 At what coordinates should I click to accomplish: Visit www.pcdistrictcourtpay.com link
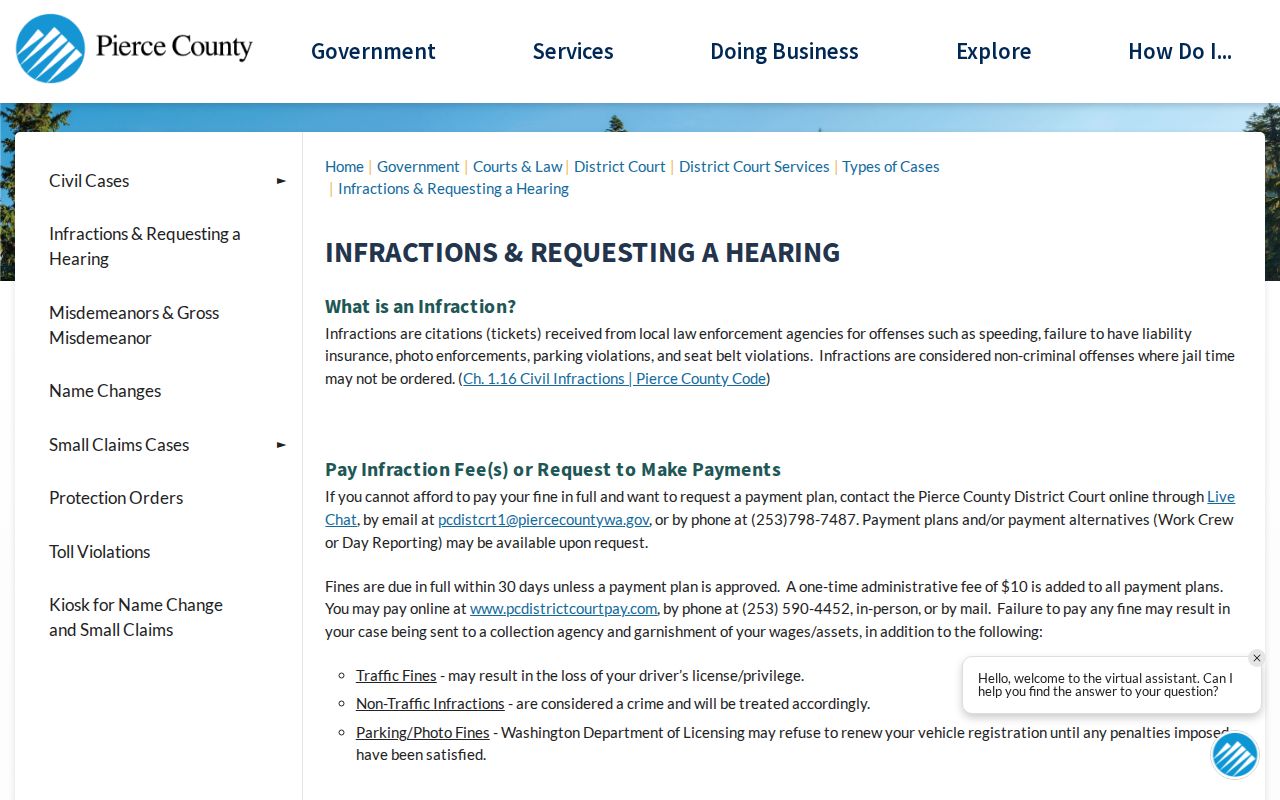[563, 609]
